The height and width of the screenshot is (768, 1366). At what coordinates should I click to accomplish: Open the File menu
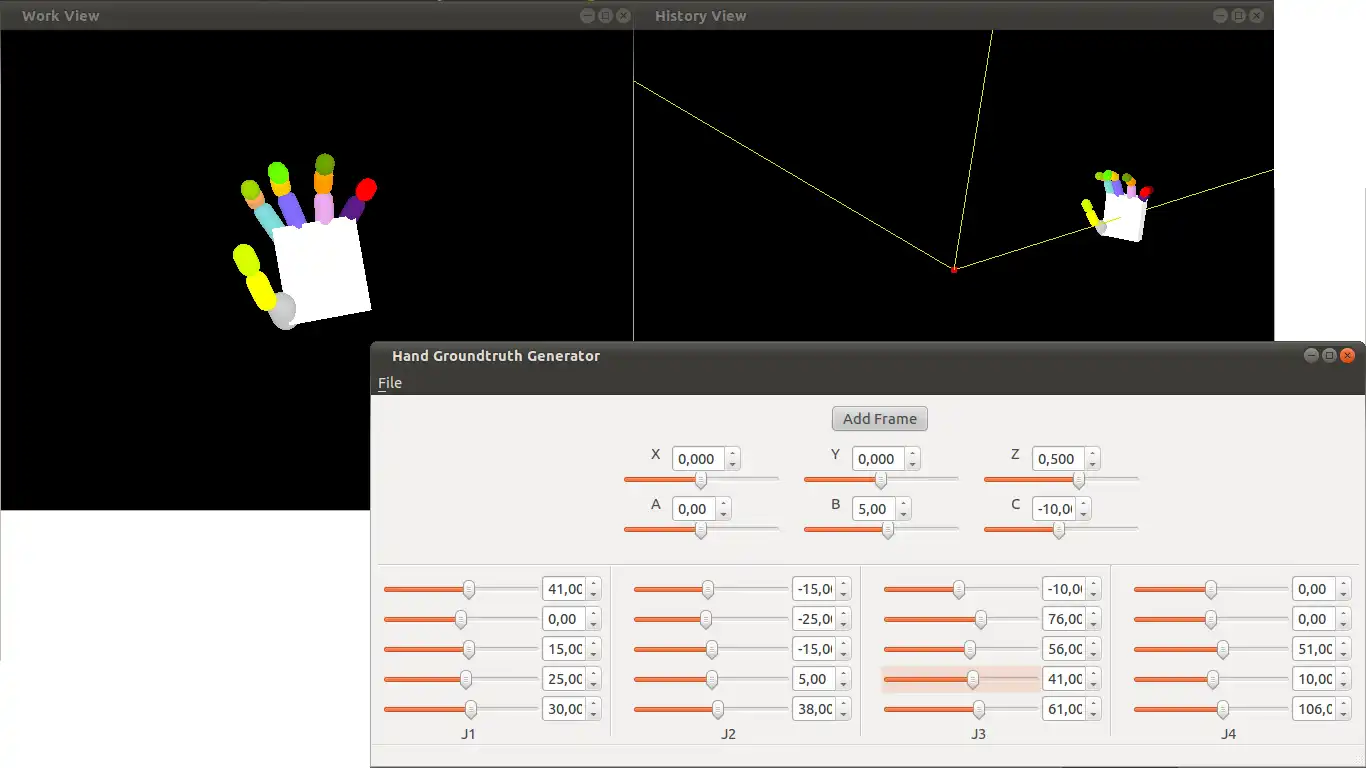pyautogui.click(x=390, y=383)
